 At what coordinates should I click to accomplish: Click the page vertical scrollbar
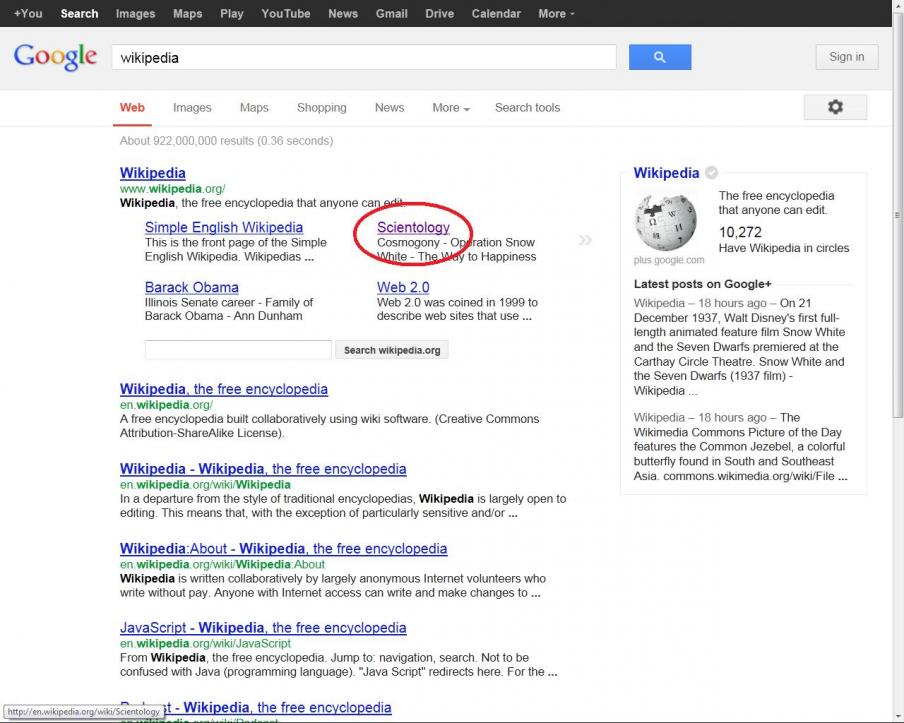point(897,217)
